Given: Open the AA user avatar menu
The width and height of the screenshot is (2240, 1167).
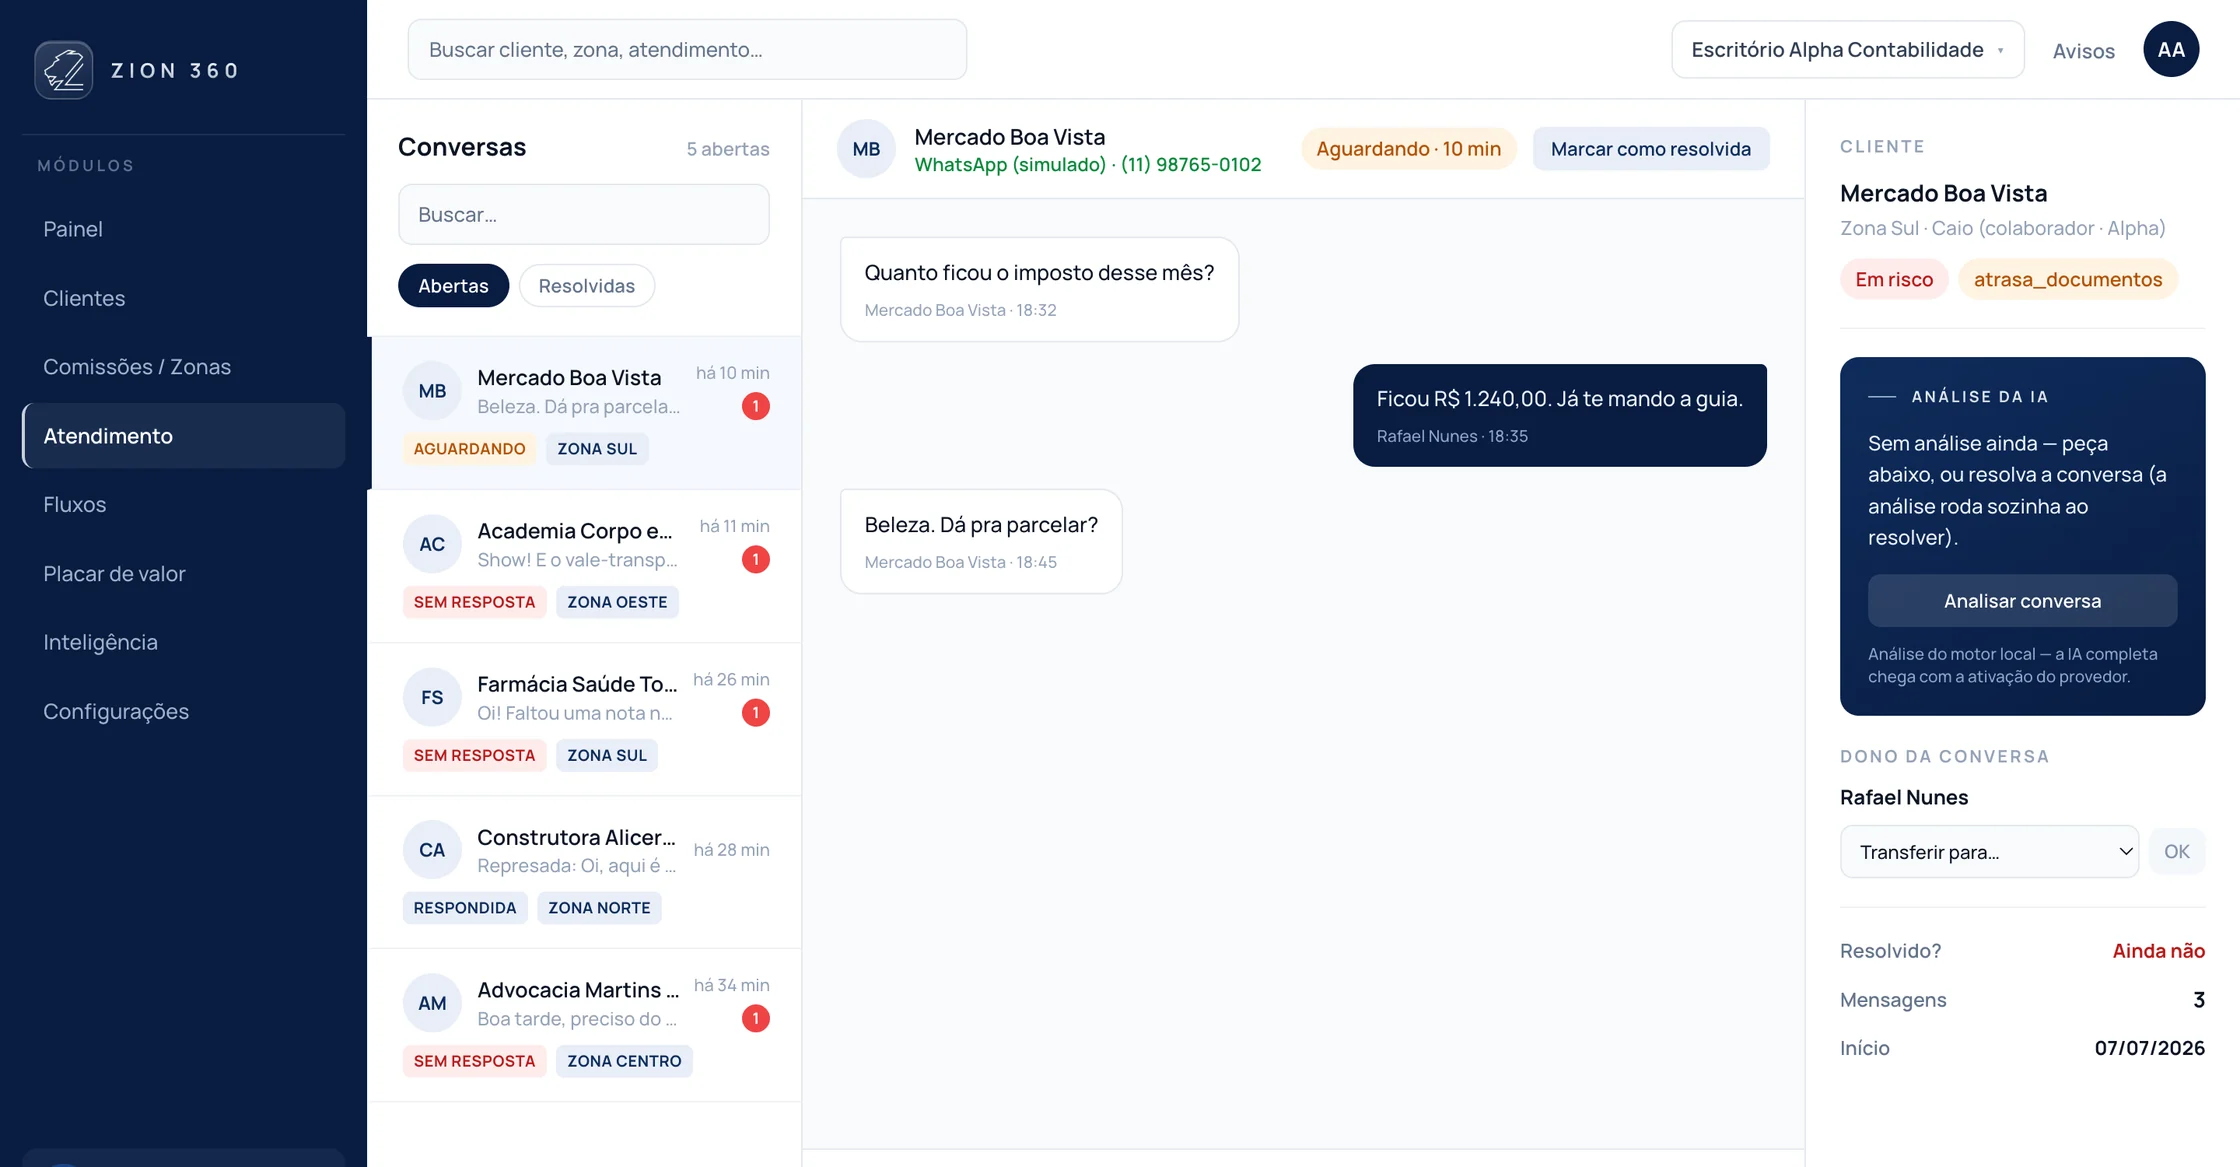Looking at the screenshot, I should point(2171,49).
